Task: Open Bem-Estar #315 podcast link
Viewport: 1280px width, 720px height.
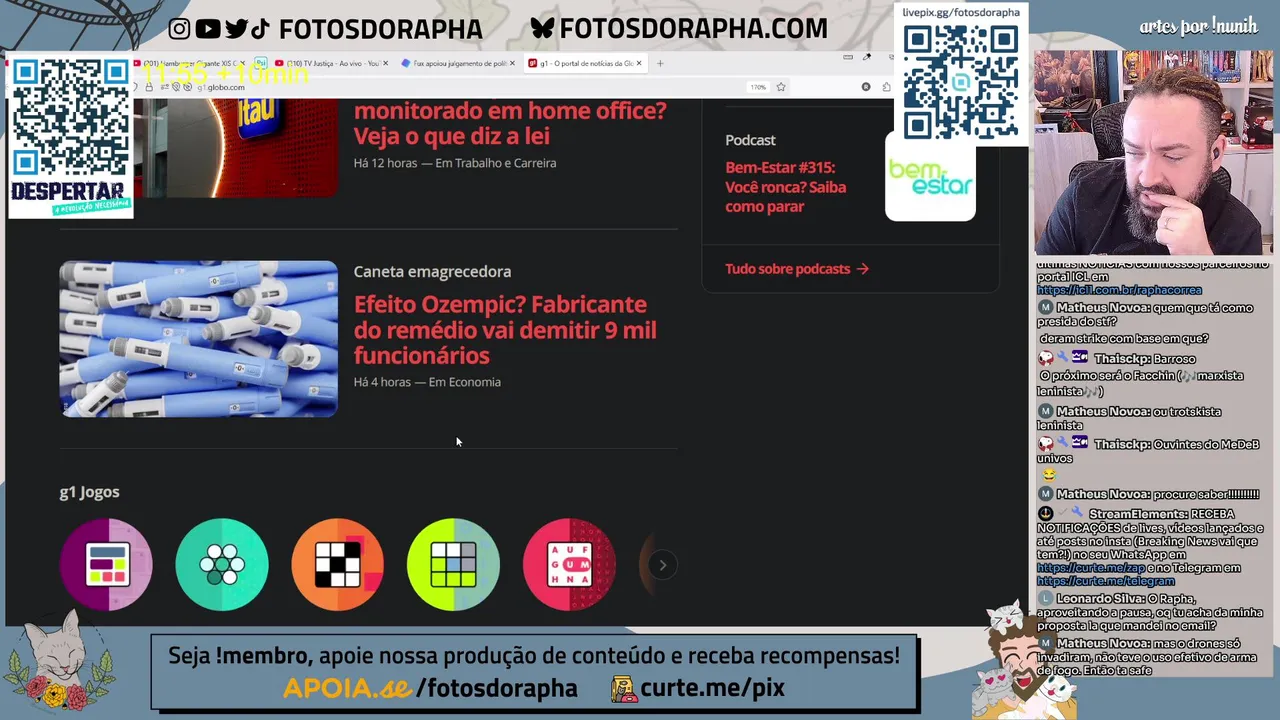Action: (785, 187)
